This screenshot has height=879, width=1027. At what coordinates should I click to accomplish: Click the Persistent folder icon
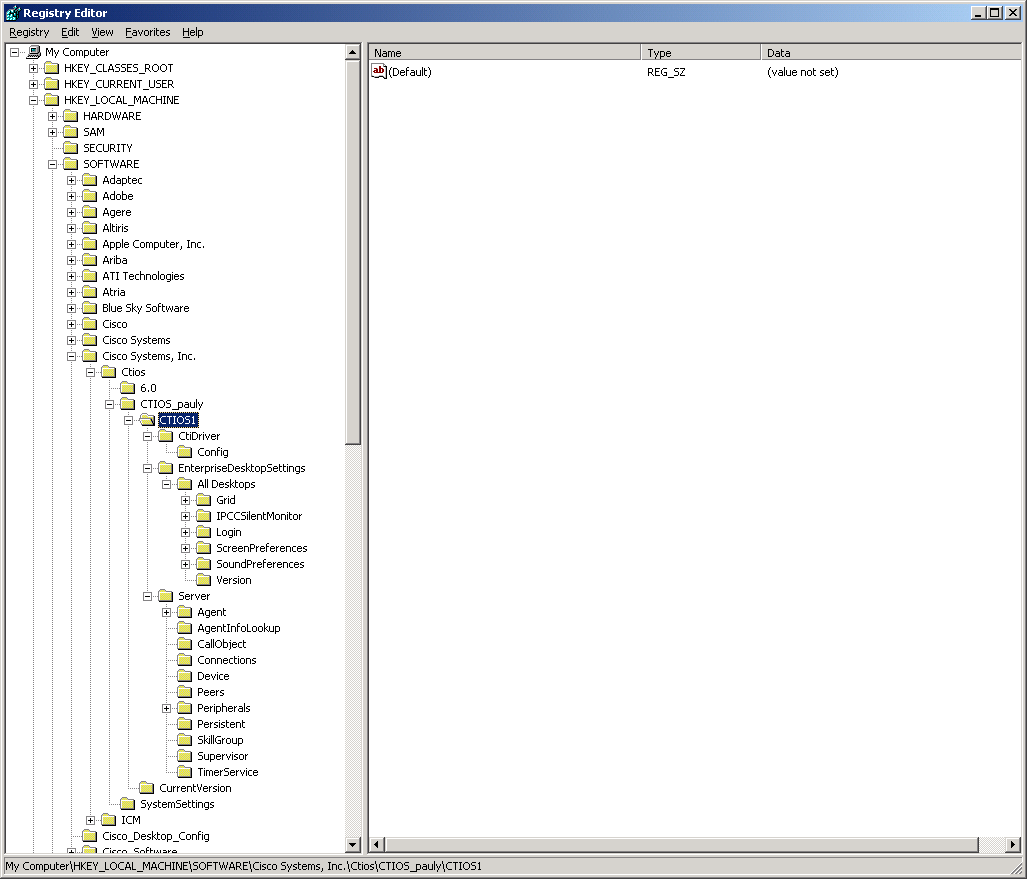click(x=185, y=724)
